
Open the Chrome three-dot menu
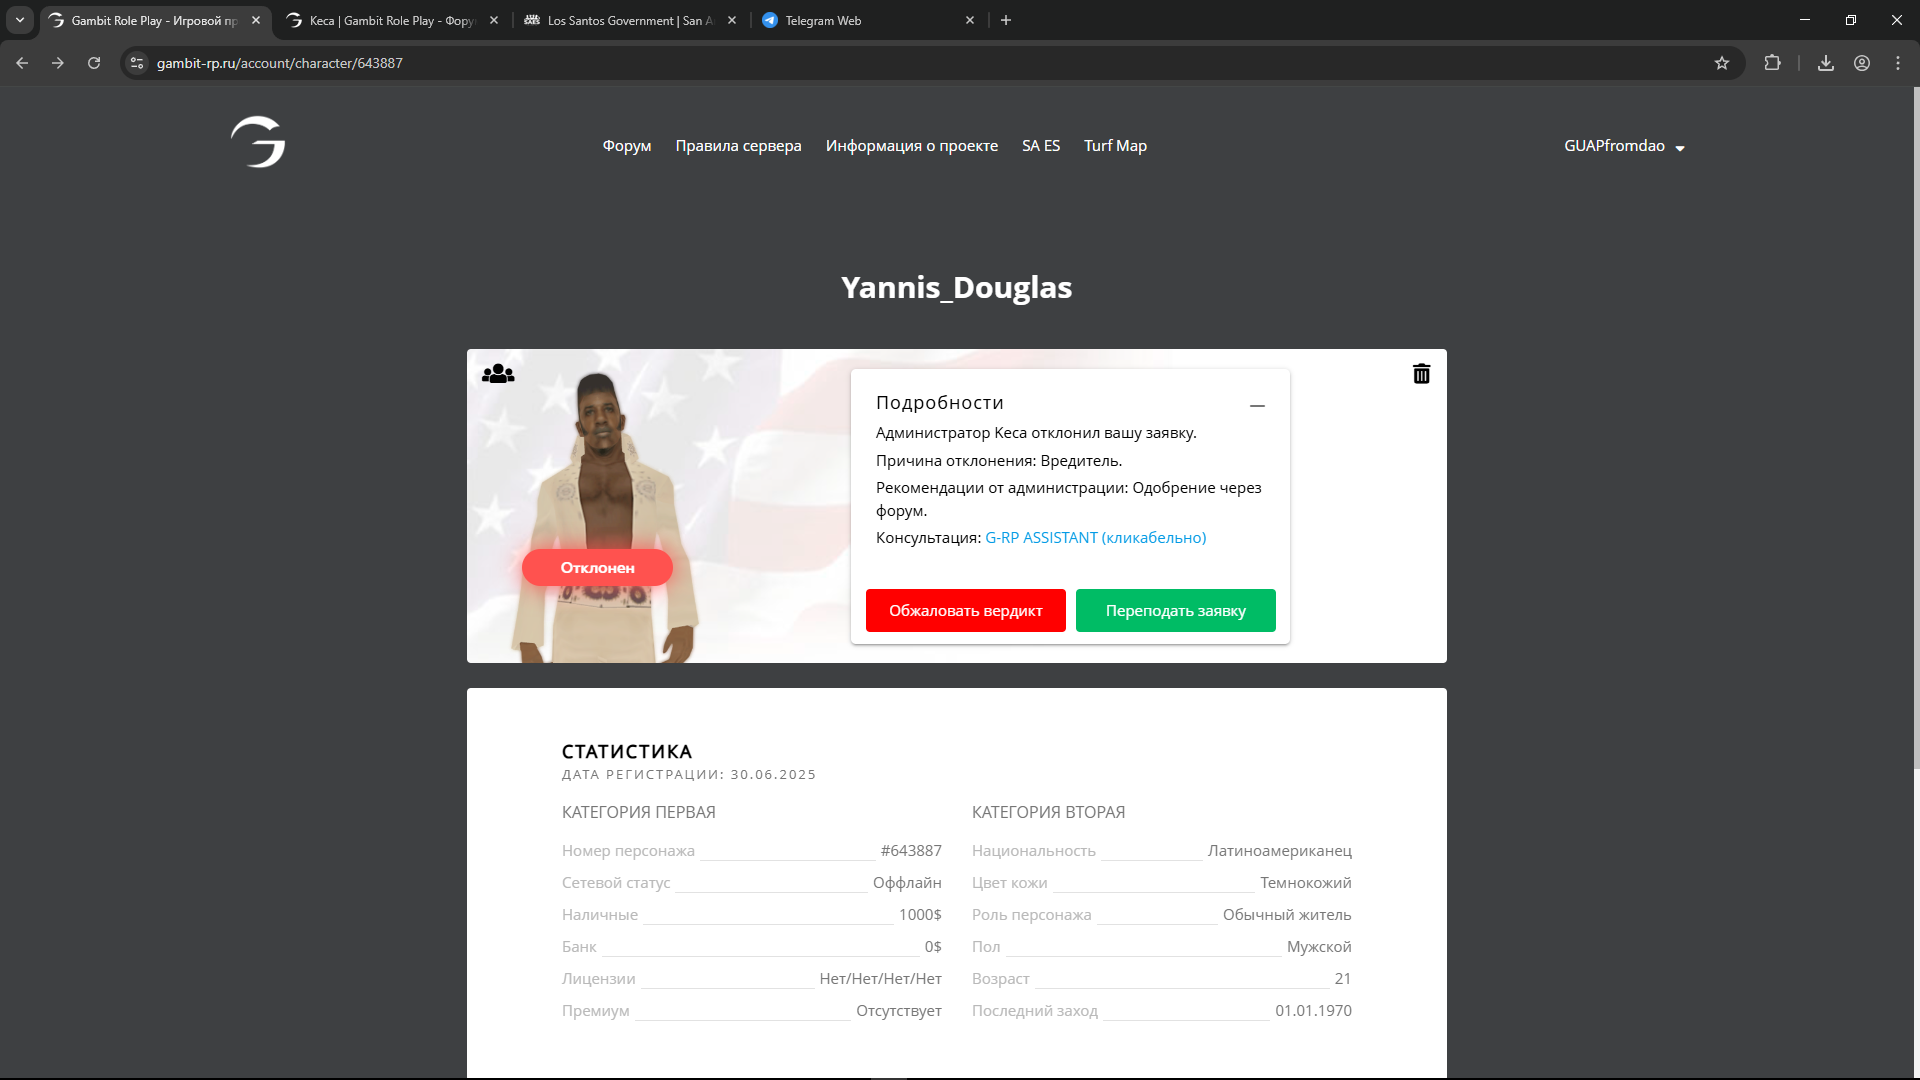click(1898, 63)
